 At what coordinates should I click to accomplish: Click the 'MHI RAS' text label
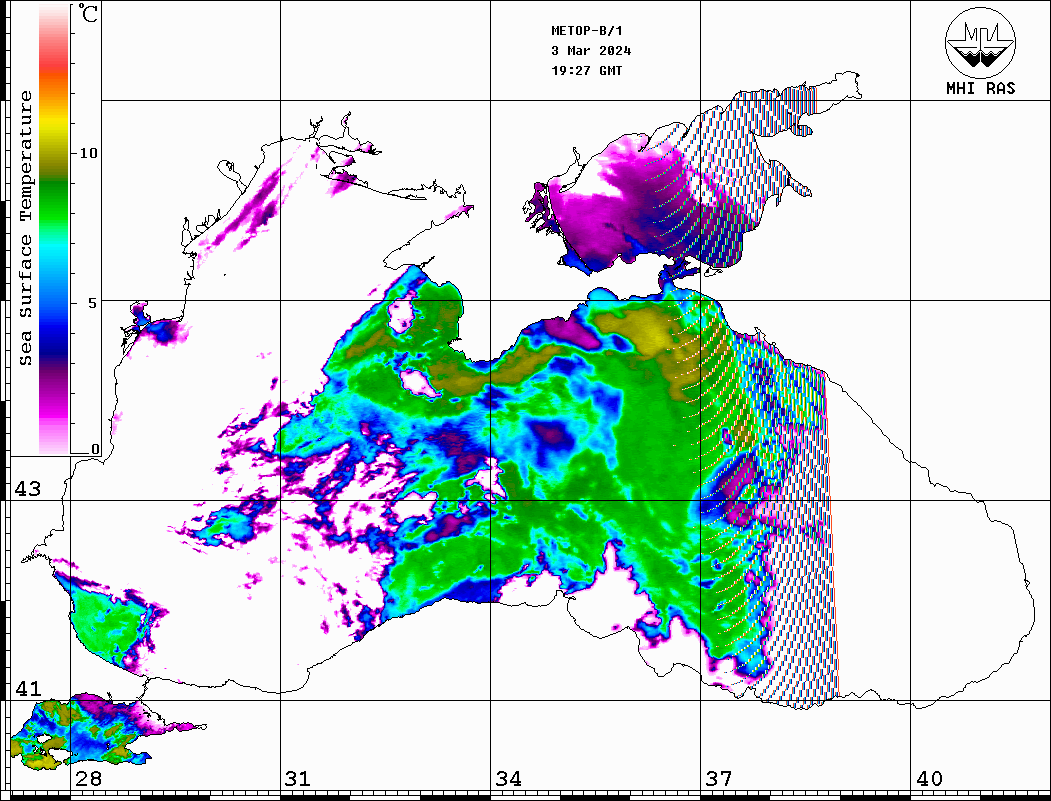(x=980, y=88)
